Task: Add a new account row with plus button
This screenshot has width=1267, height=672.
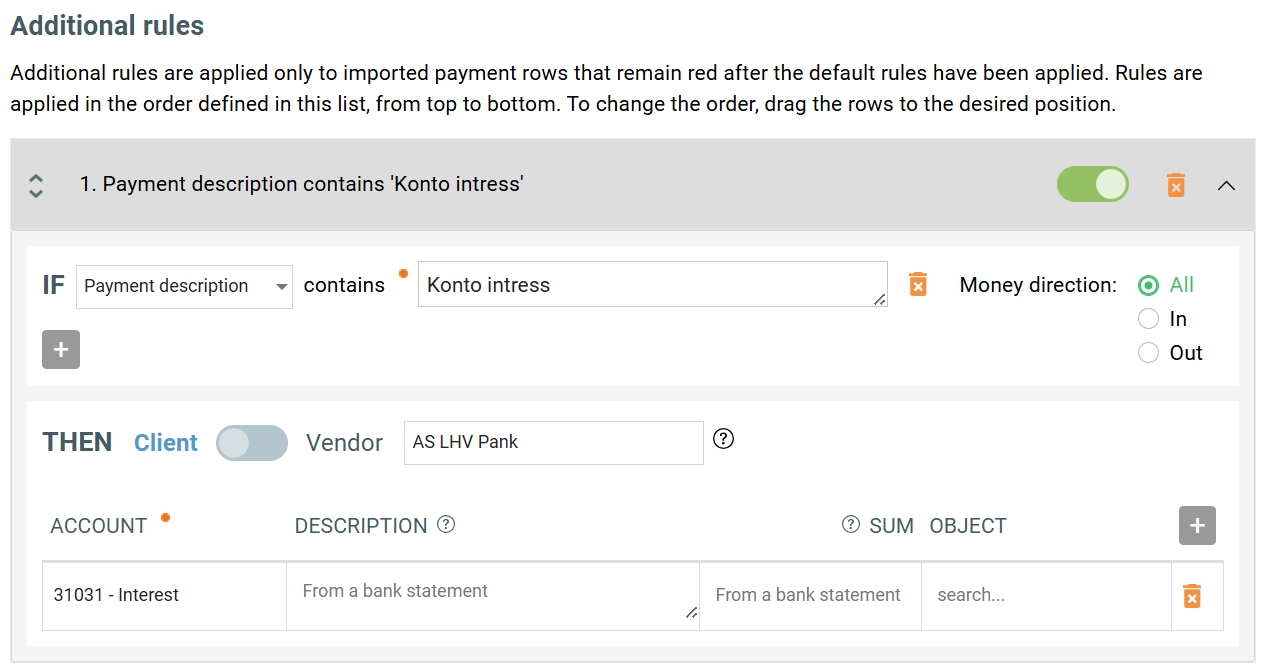Action: point(1197,525)
